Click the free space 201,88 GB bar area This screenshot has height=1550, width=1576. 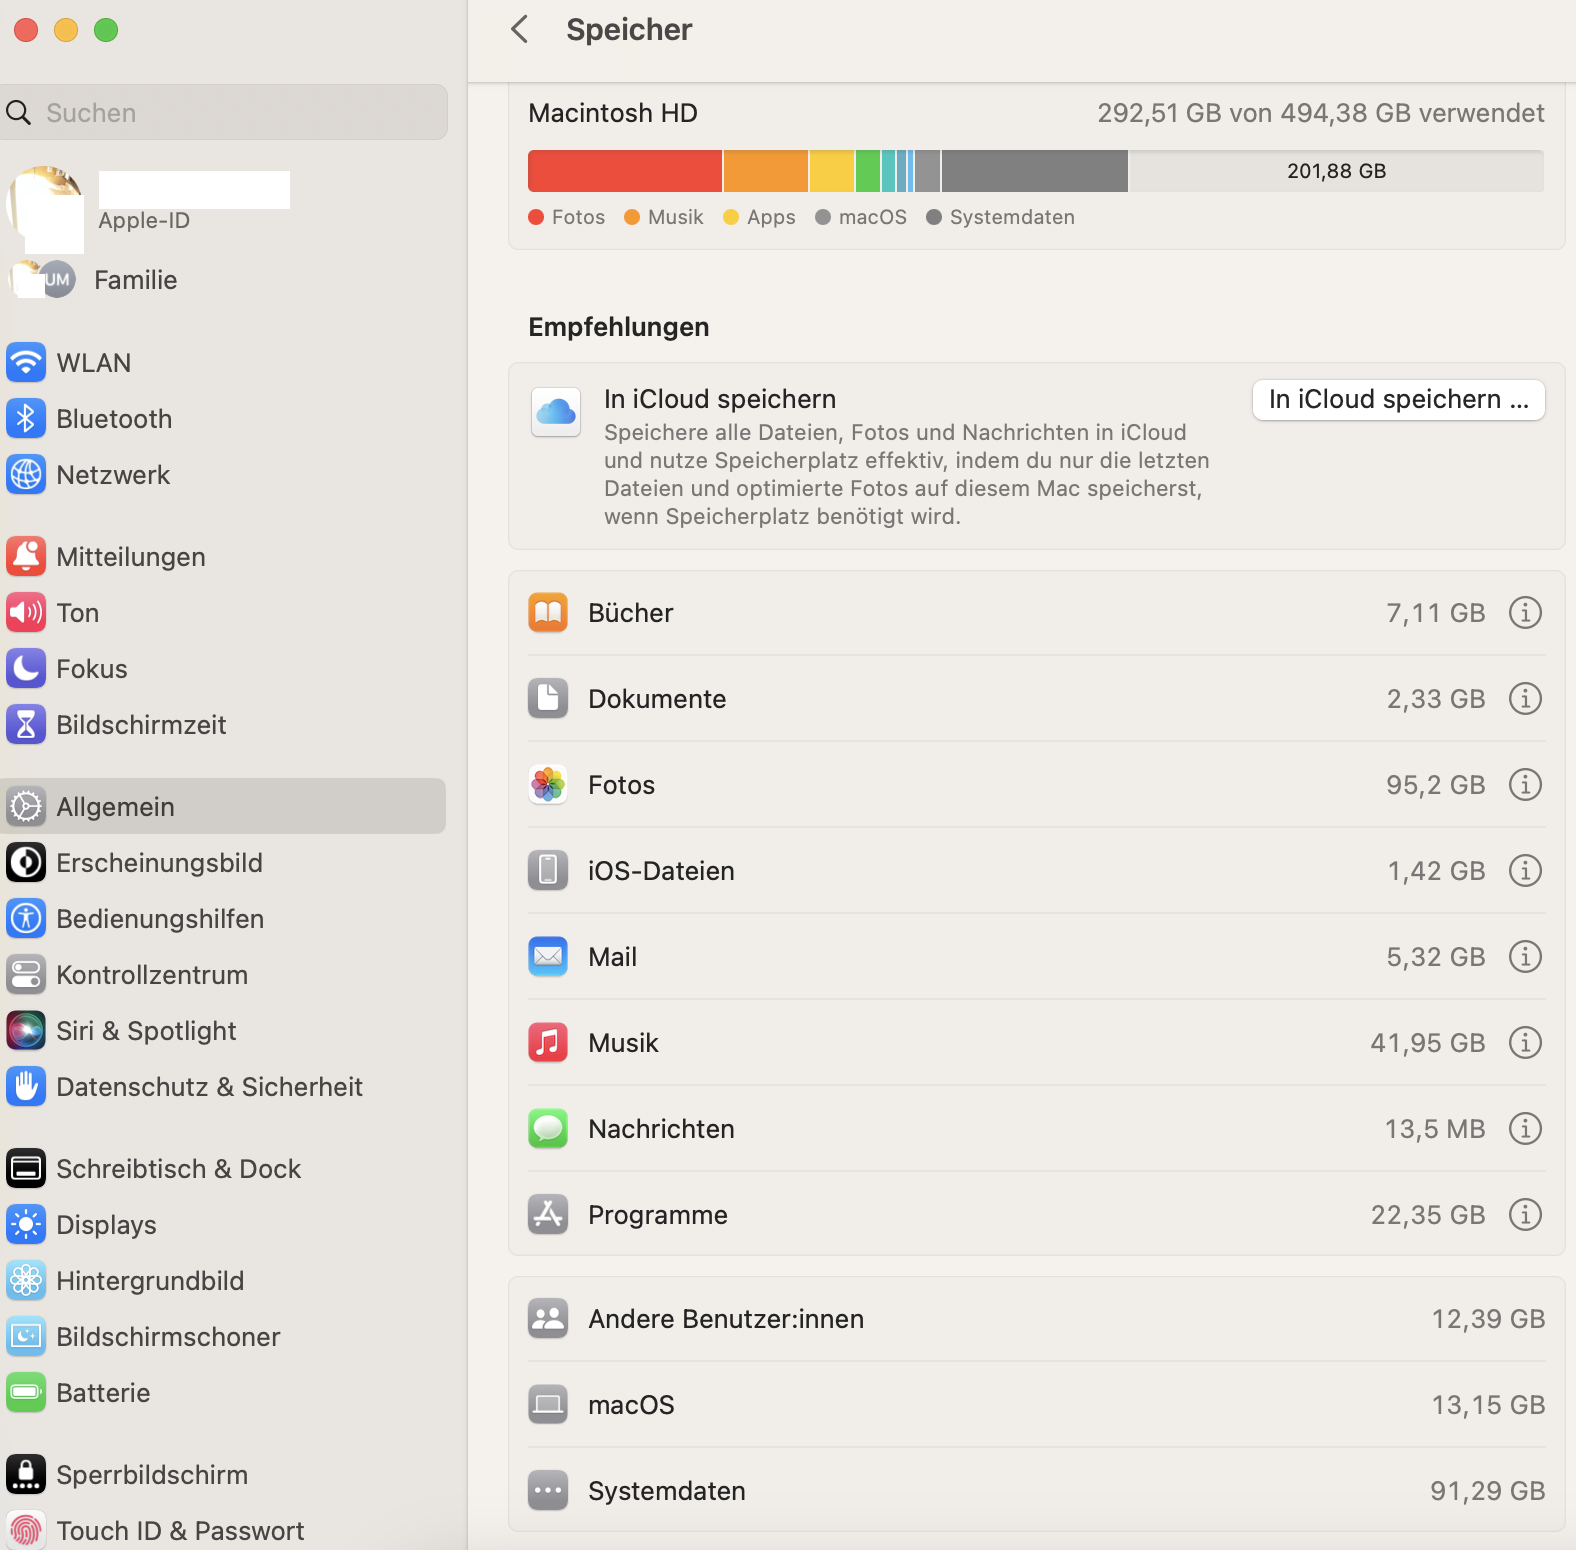click(1336, 171)
